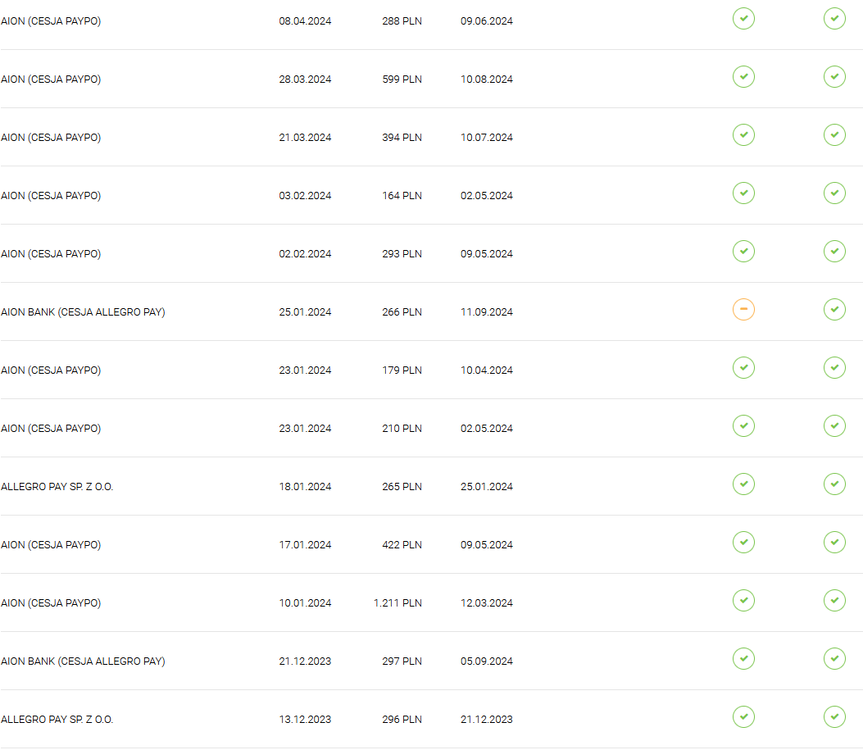The image size is (863, 750).
Task: Click the amount "422 PLN"
Action: click(402, 545)
